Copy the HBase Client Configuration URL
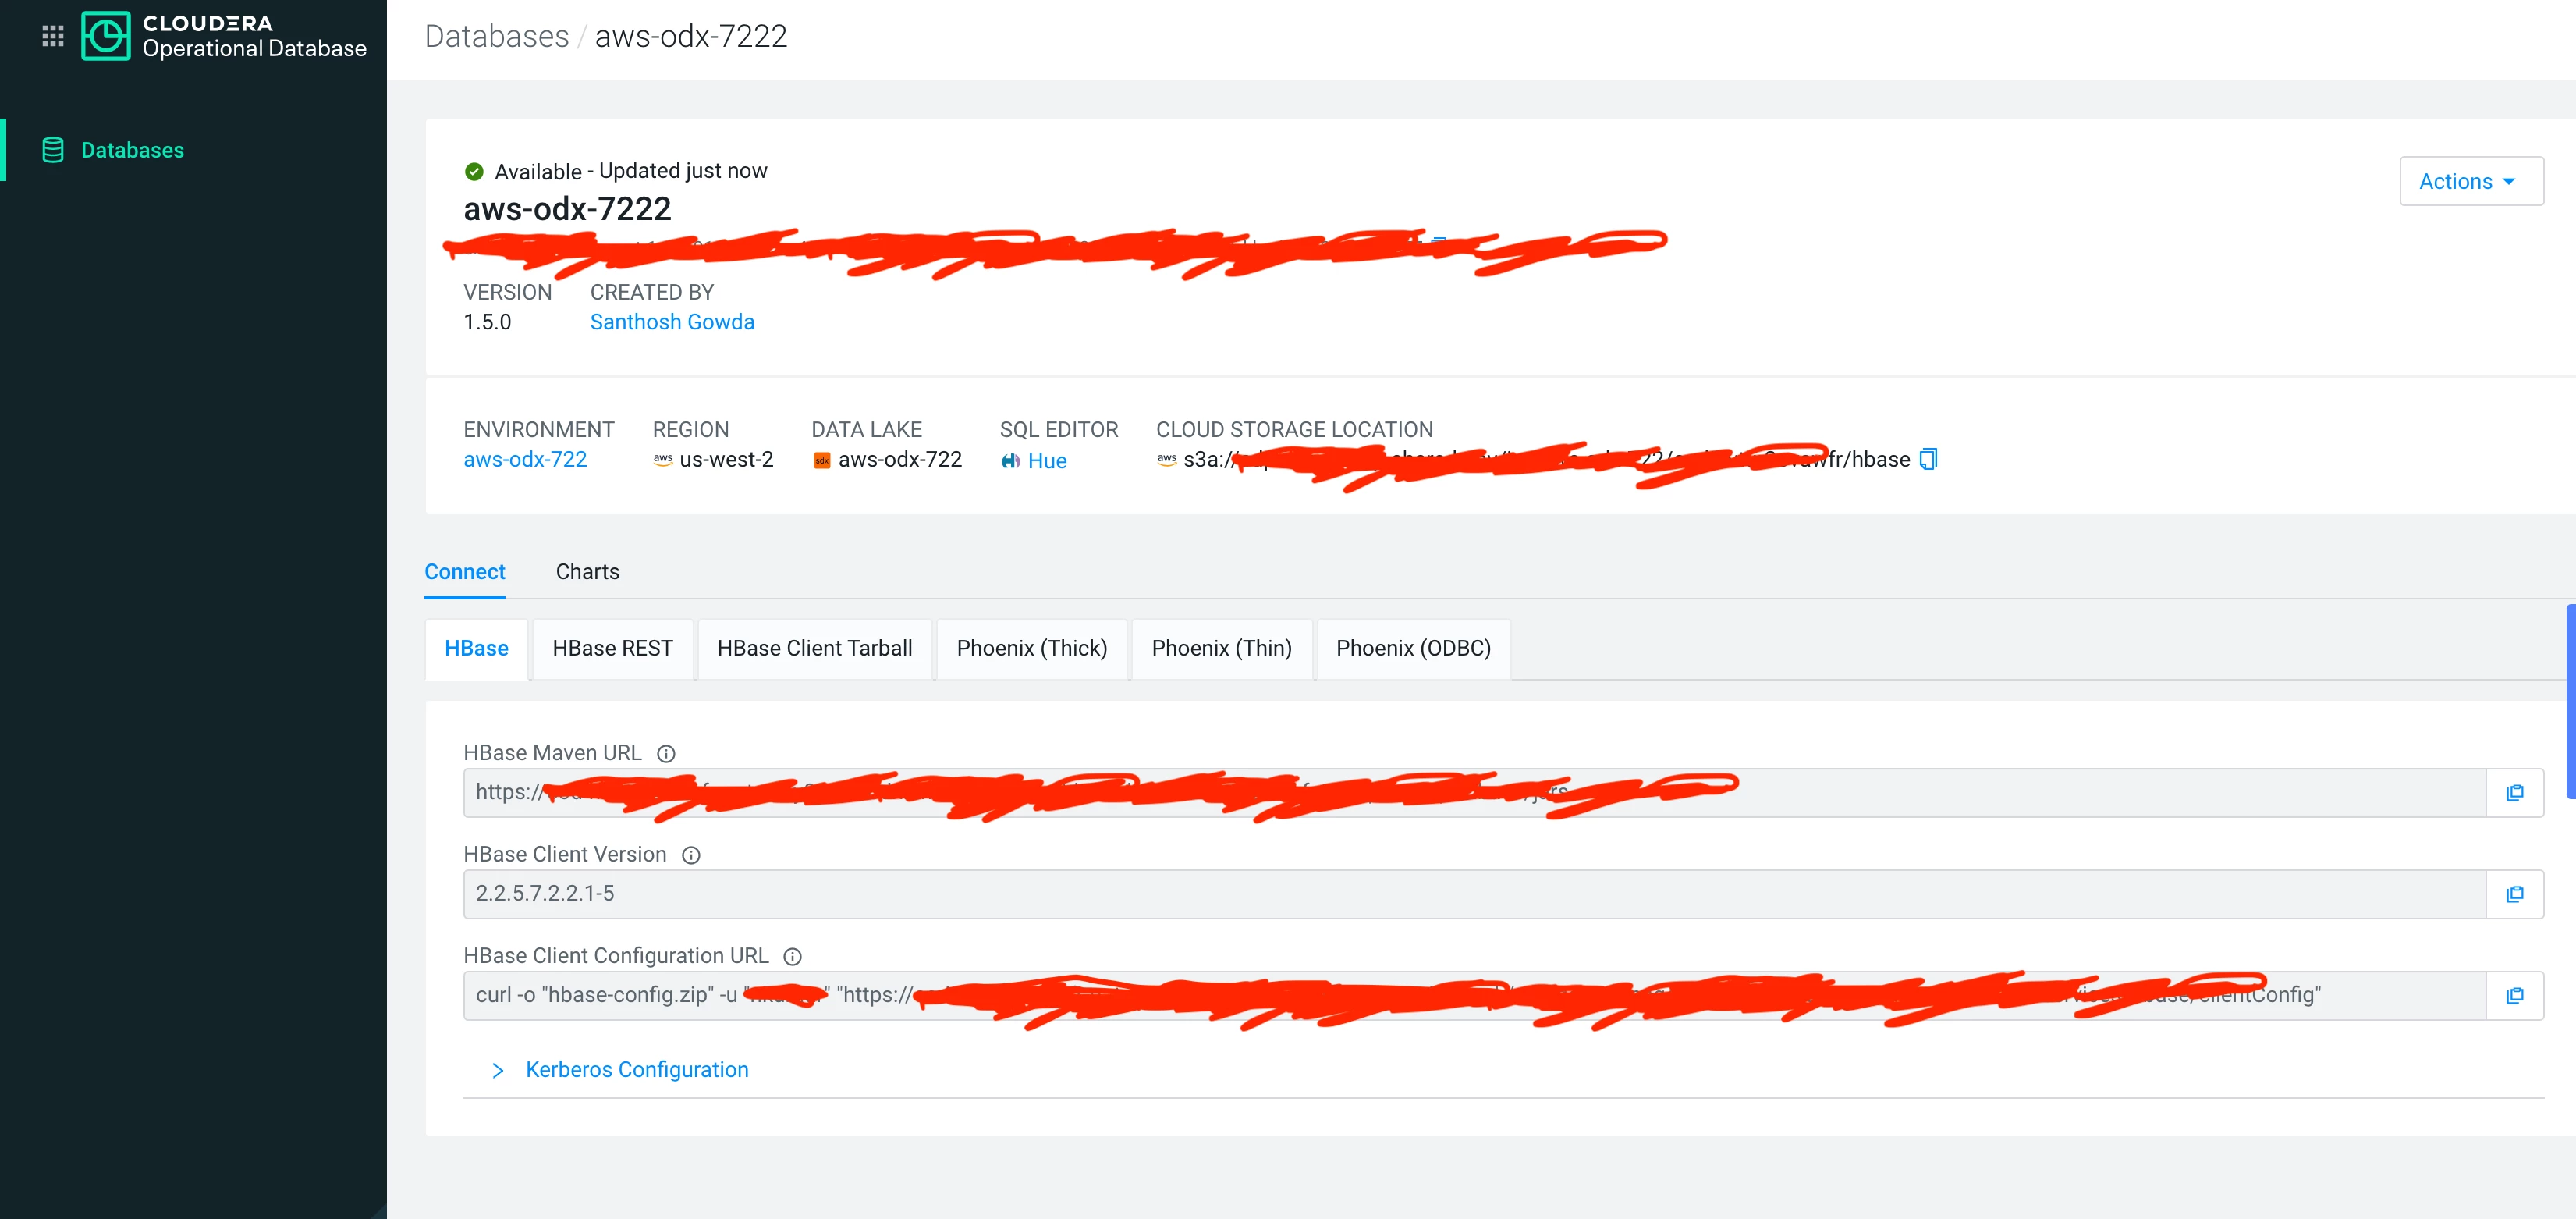The image size is (2576, 1219). coord(2514,996)
